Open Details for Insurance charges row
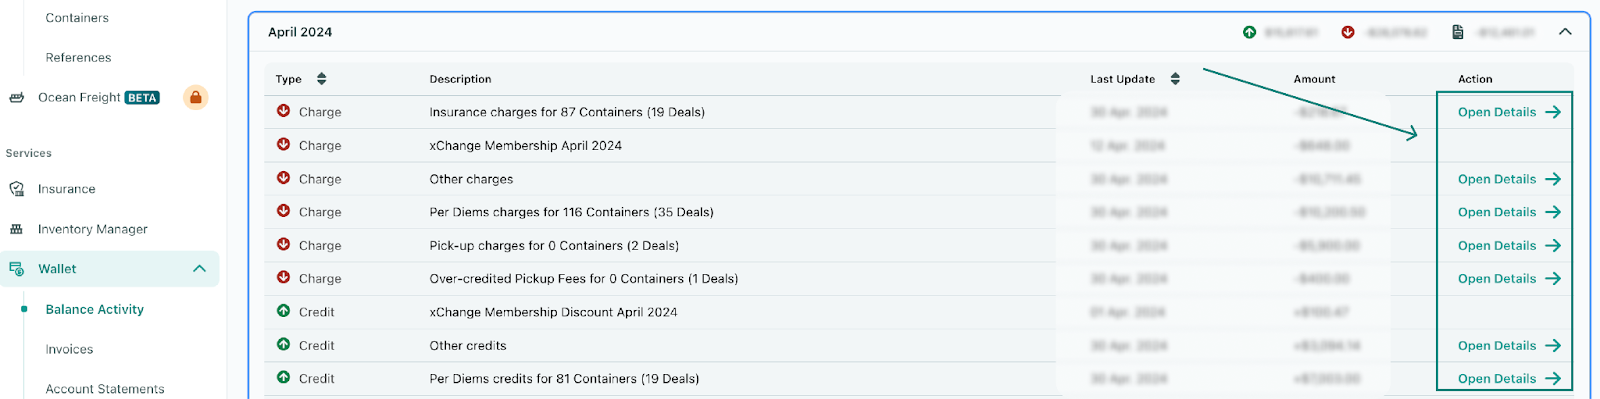Image resolution: width=1600 pixels, height=399 pixels. tap(1508, 112)
